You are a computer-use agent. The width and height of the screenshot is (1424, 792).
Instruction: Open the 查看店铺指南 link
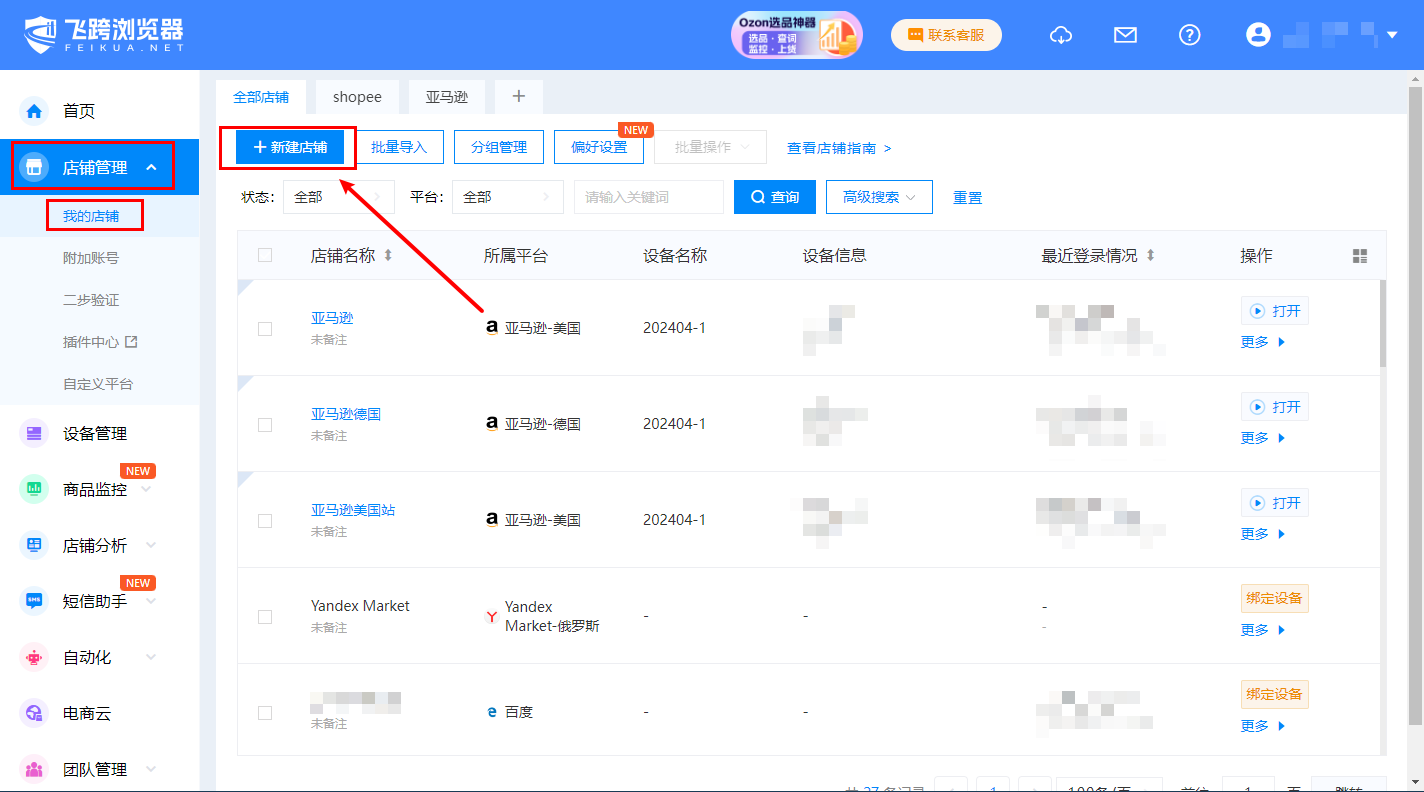tap(838, 148)
